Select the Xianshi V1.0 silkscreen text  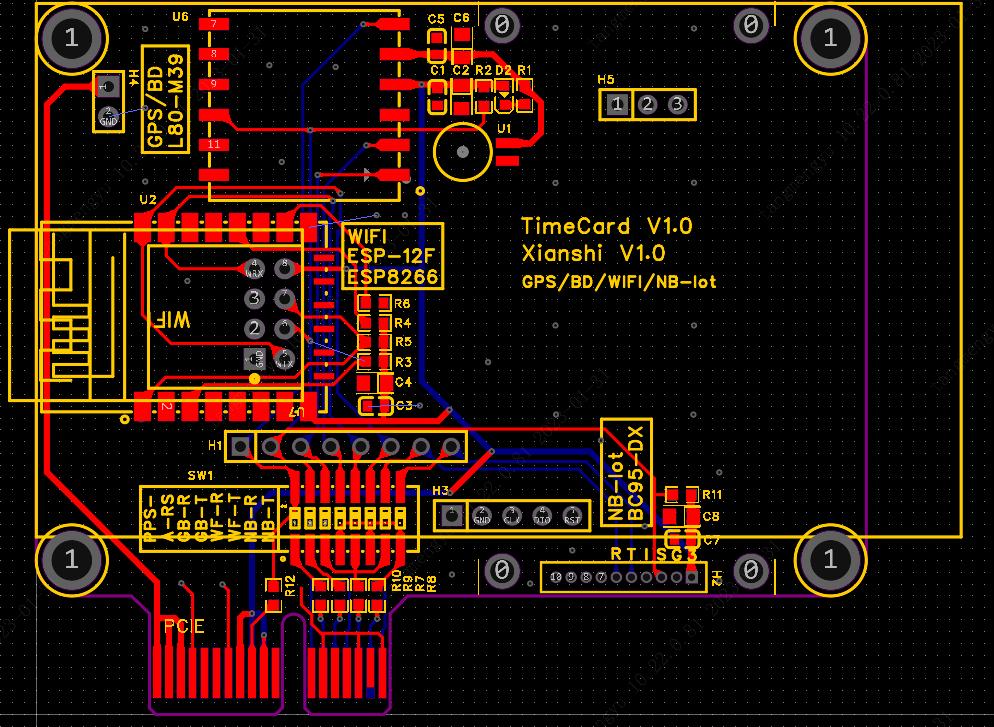pyautogui.click(x=593, y=254)
